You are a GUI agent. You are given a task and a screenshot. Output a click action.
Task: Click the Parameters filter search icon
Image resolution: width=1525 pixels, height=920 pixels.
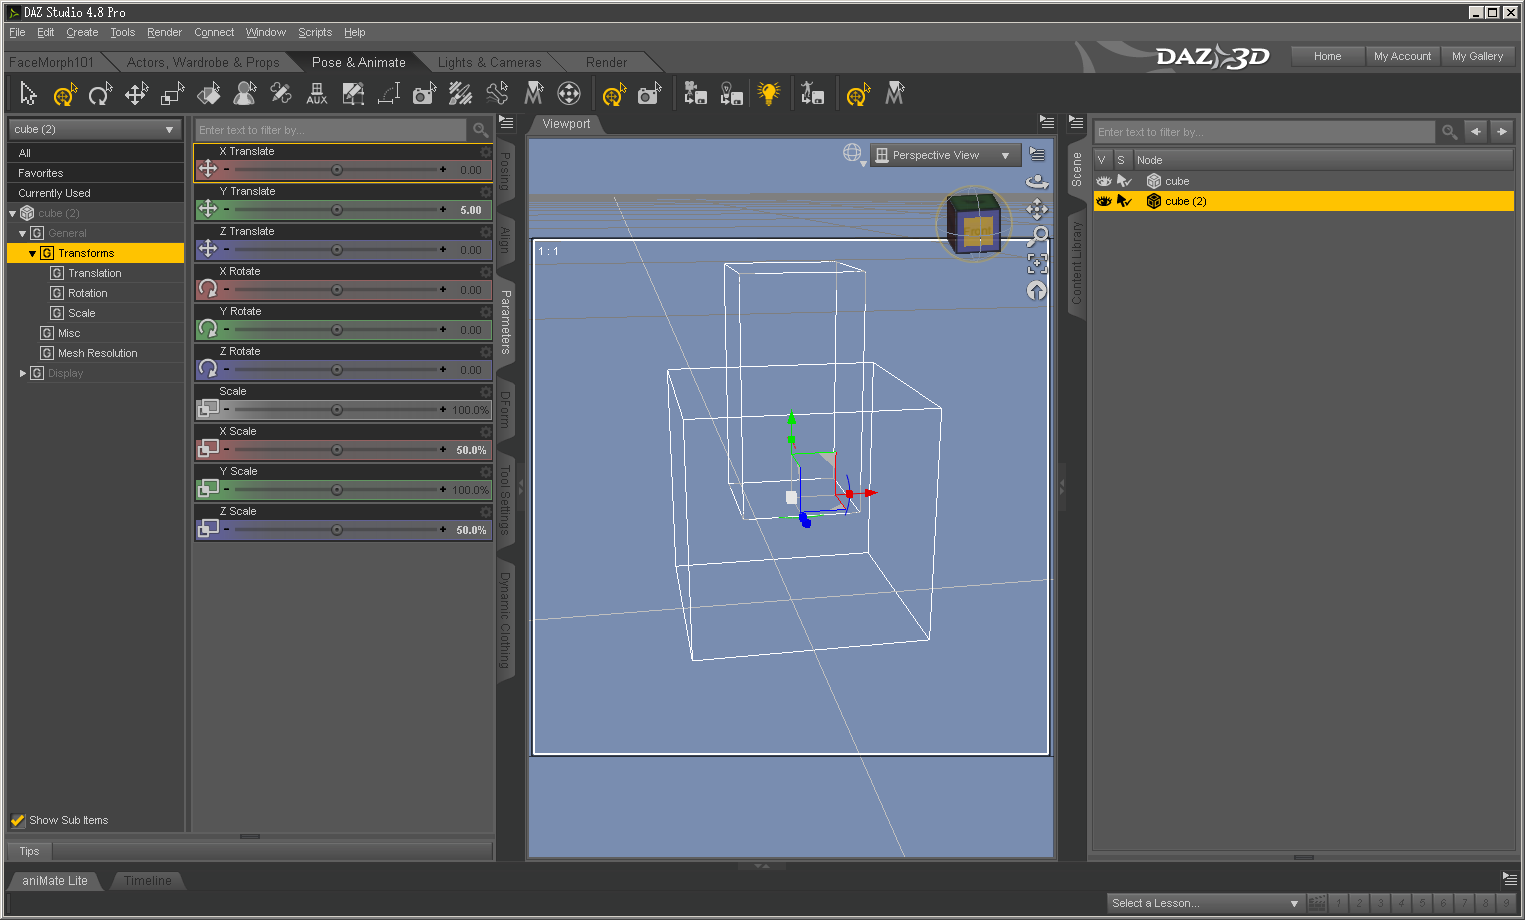point(481,130)
